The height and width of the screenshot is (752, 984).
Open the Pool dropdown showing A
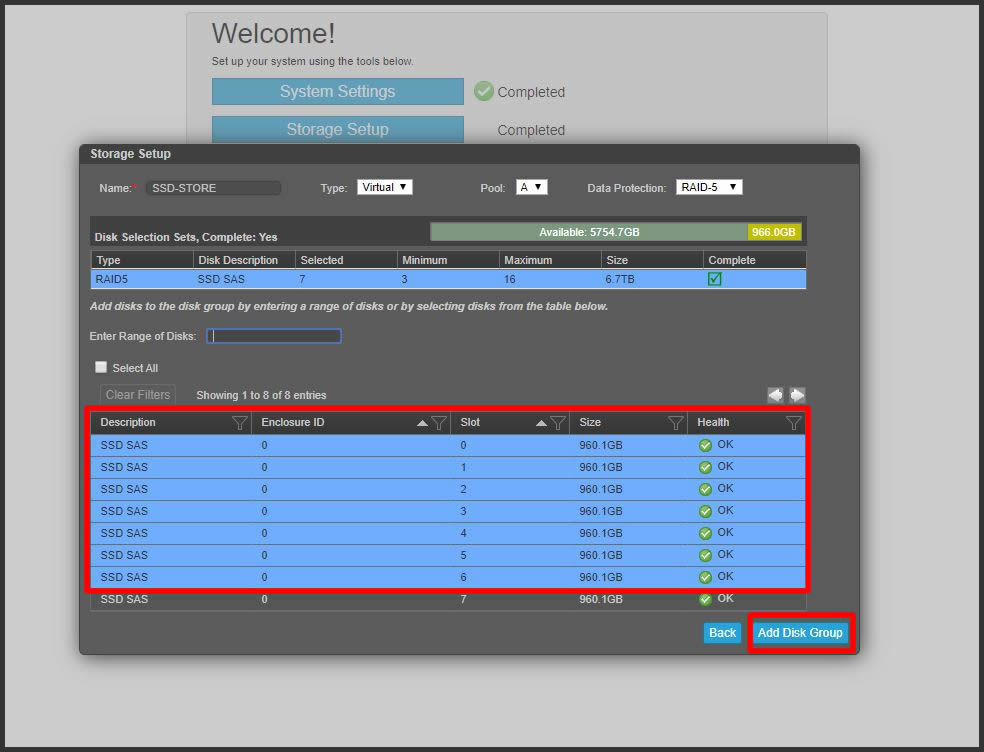[532, 187]
